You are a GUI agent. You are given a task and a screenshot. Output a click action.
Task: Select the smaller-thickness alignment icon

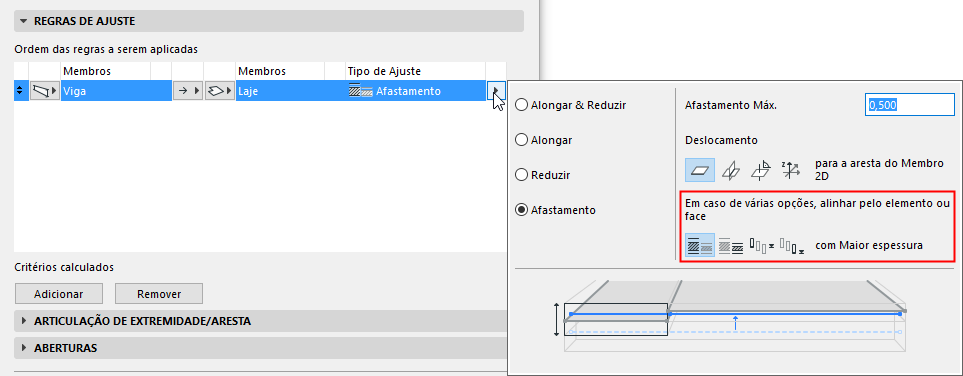click(731, 246)
